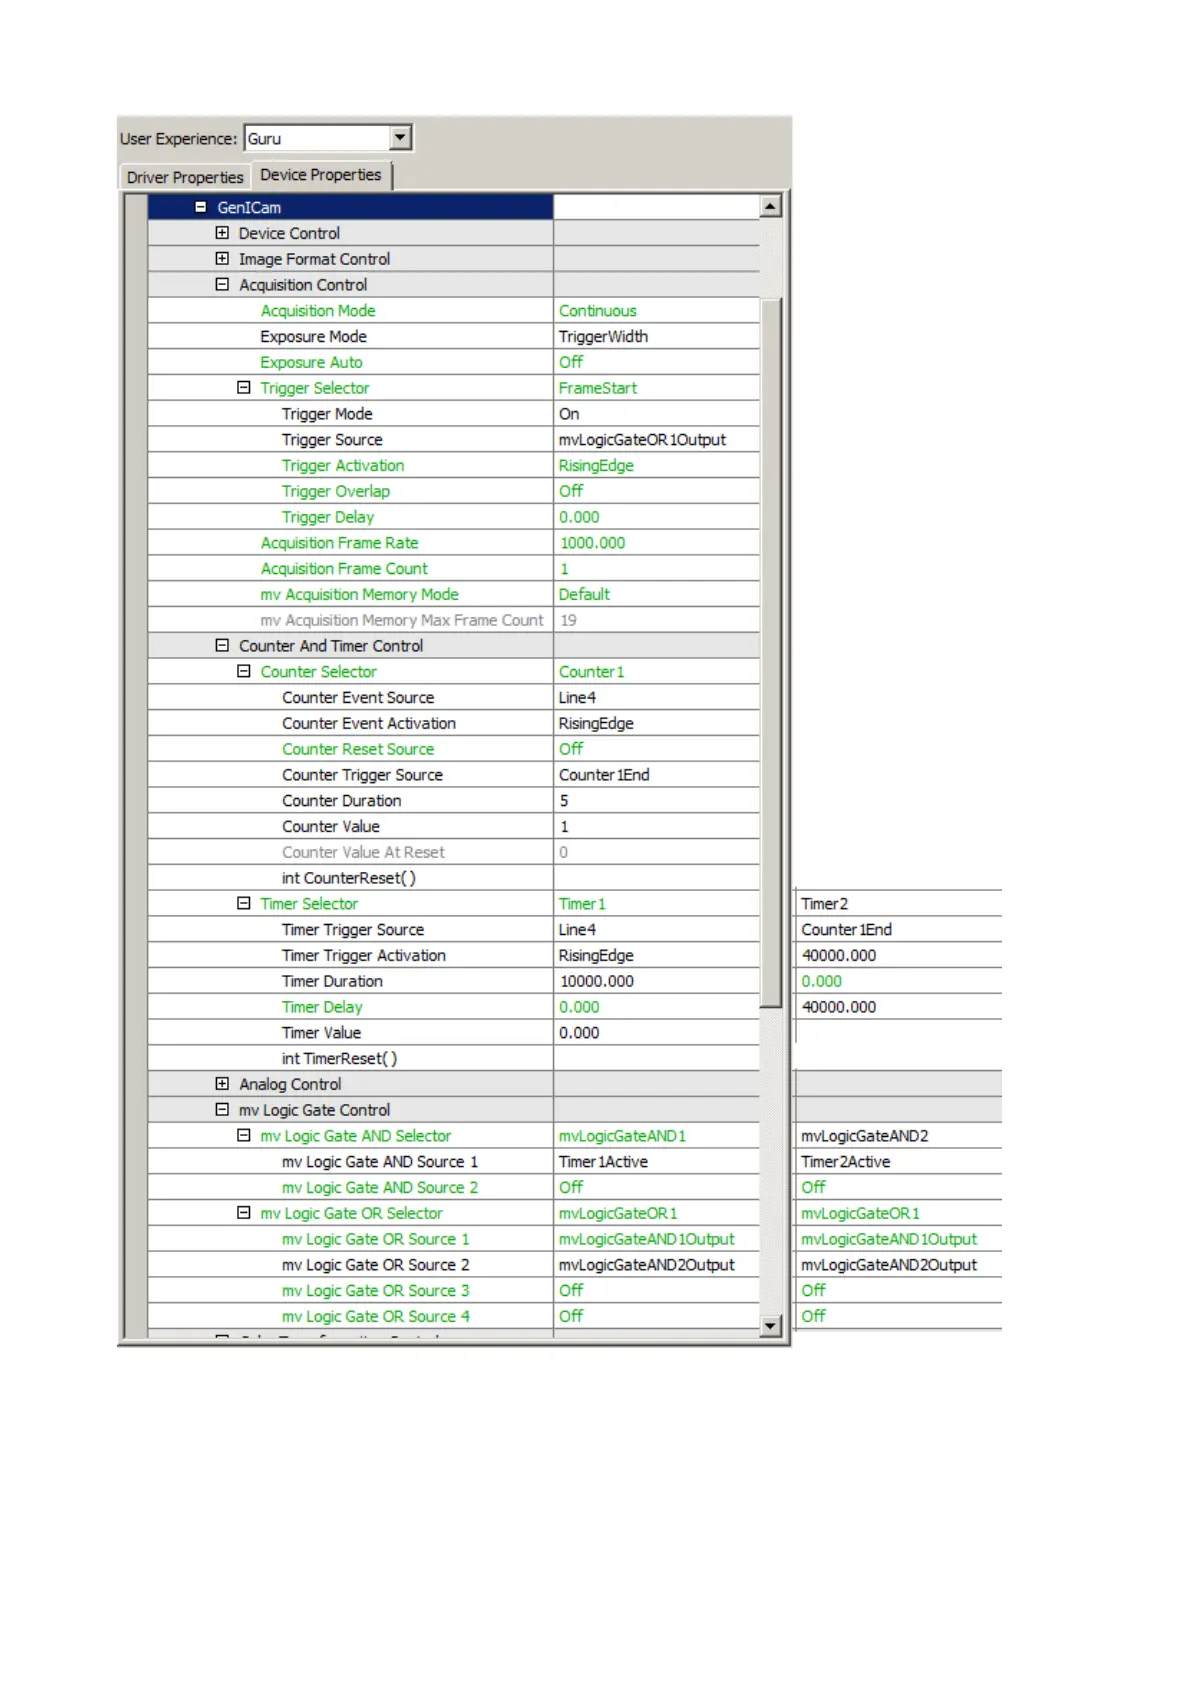Select the Trigger Mode property
Image resolution: width=1190 pixels, height=1684 pixels.
pyautogui.click(x=327, y=414)
